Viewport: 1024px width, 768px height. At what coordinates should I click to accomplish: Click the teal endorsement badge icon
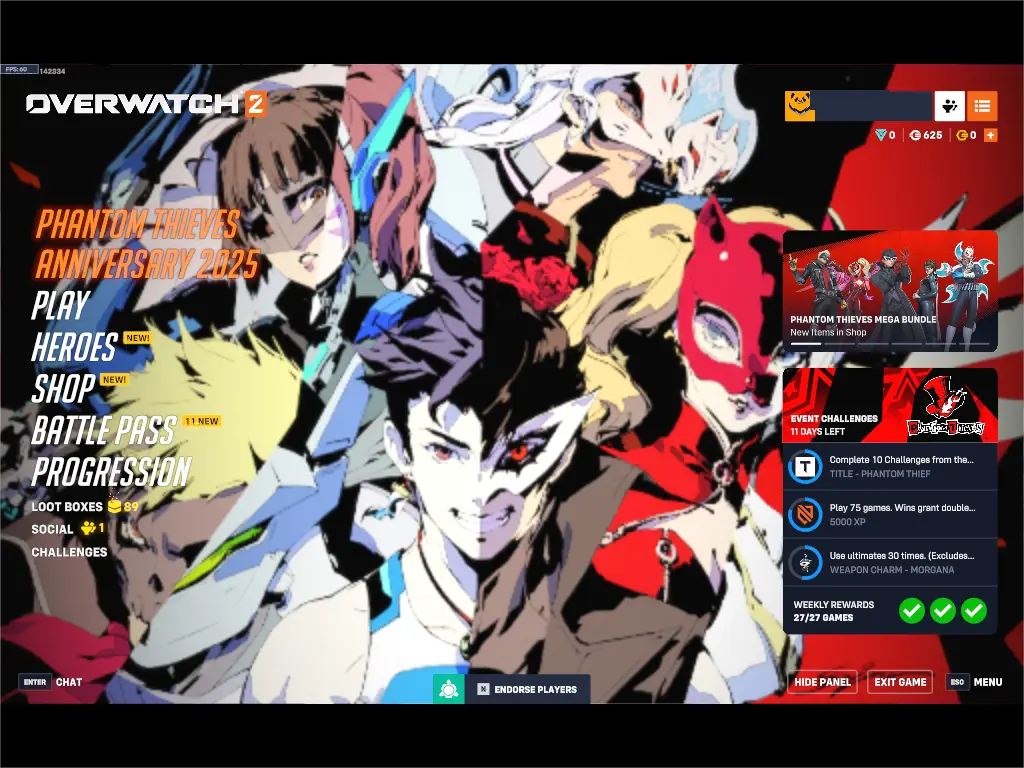449,689
